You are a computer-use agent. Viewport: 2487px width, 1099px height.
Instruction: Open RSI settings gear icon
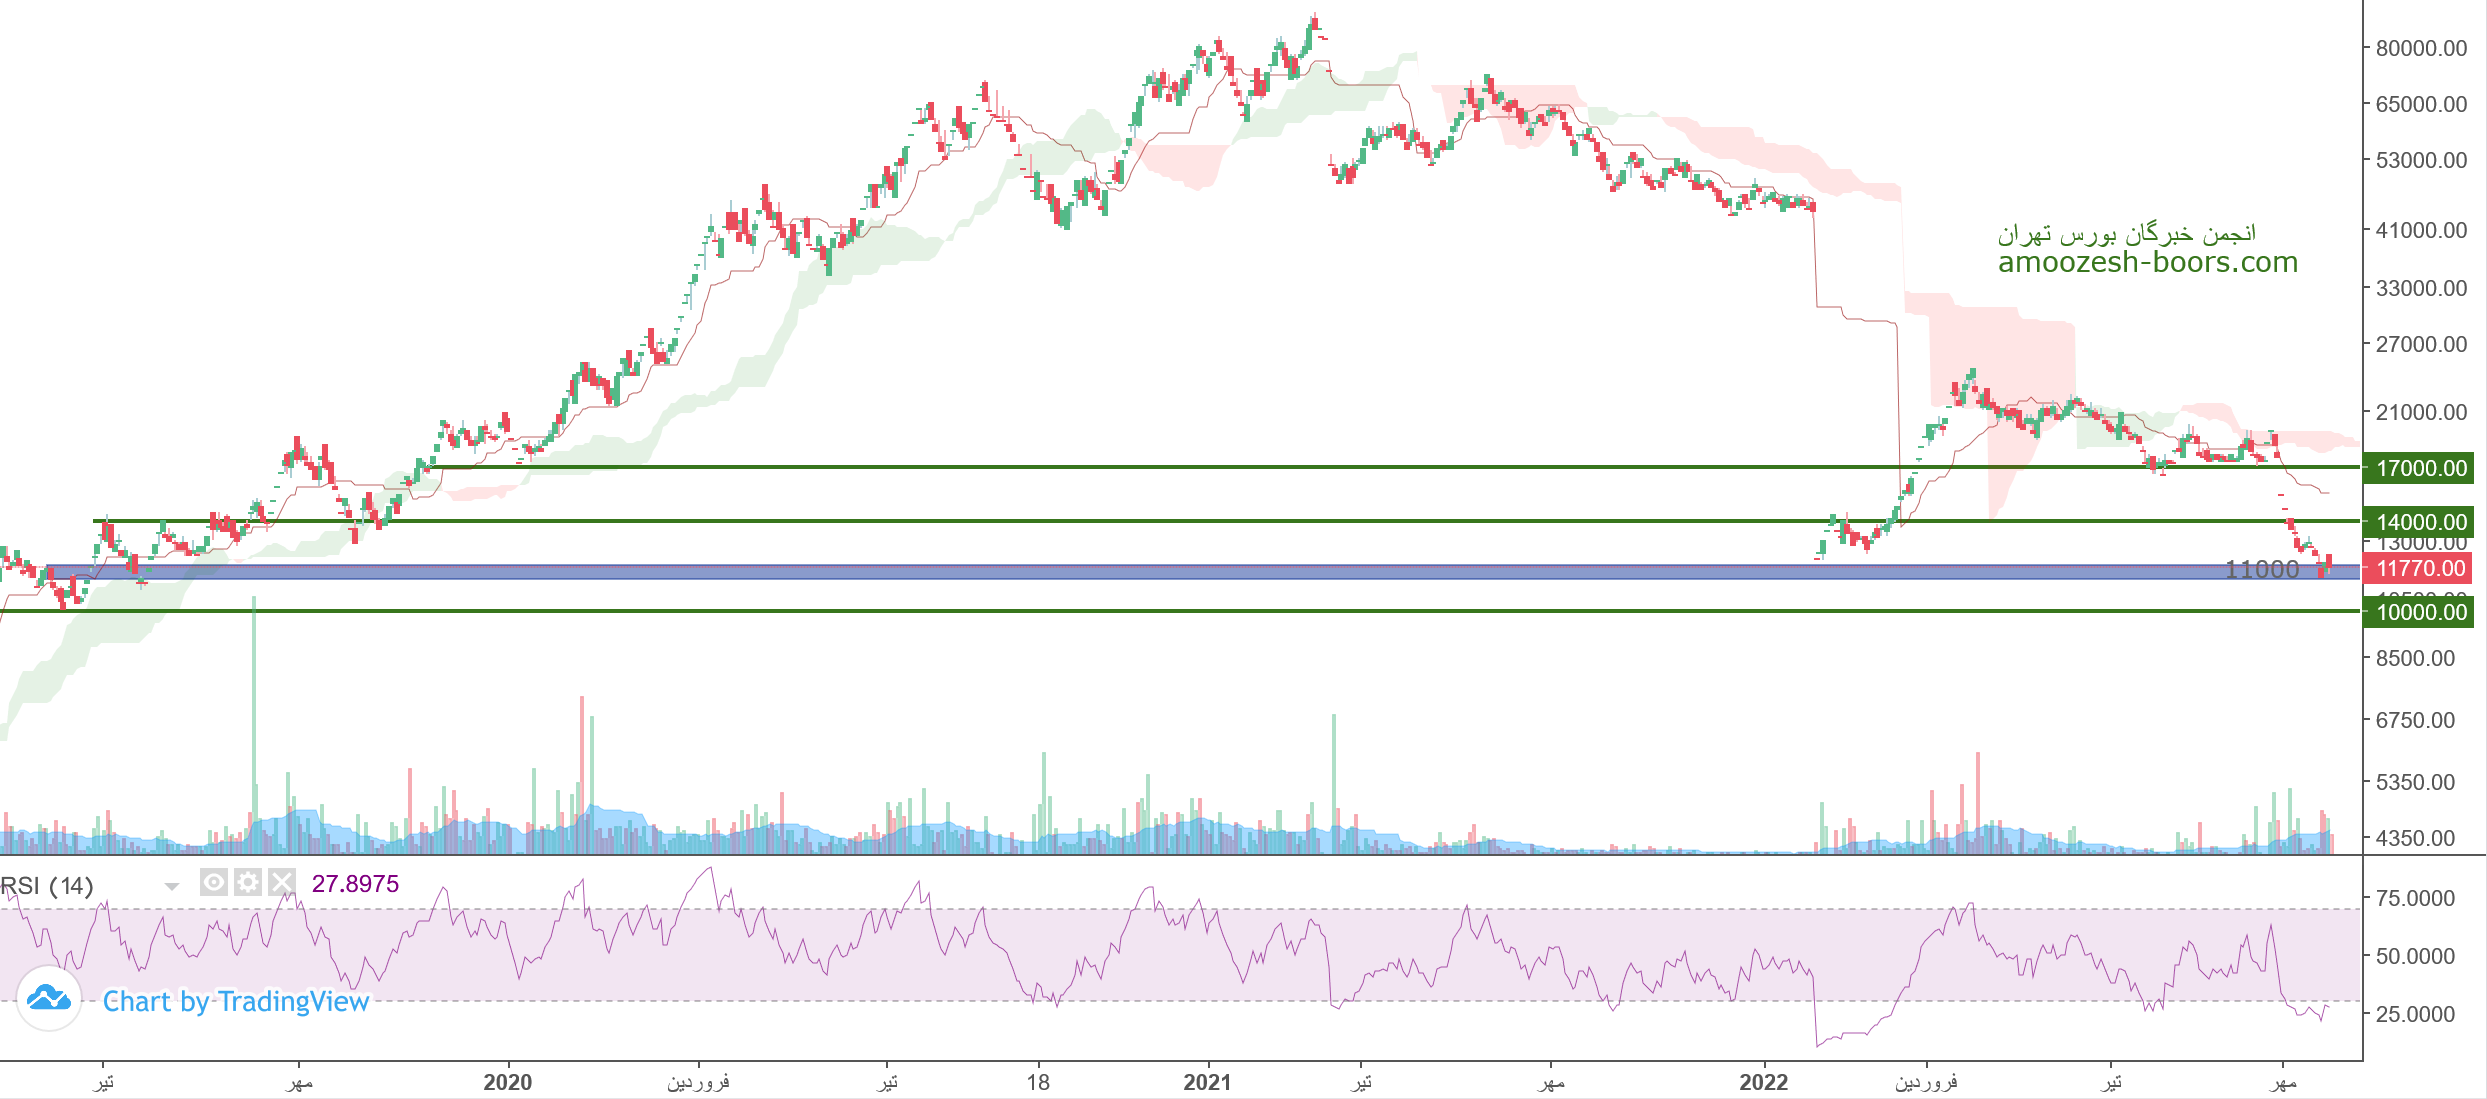coord(247,882)
